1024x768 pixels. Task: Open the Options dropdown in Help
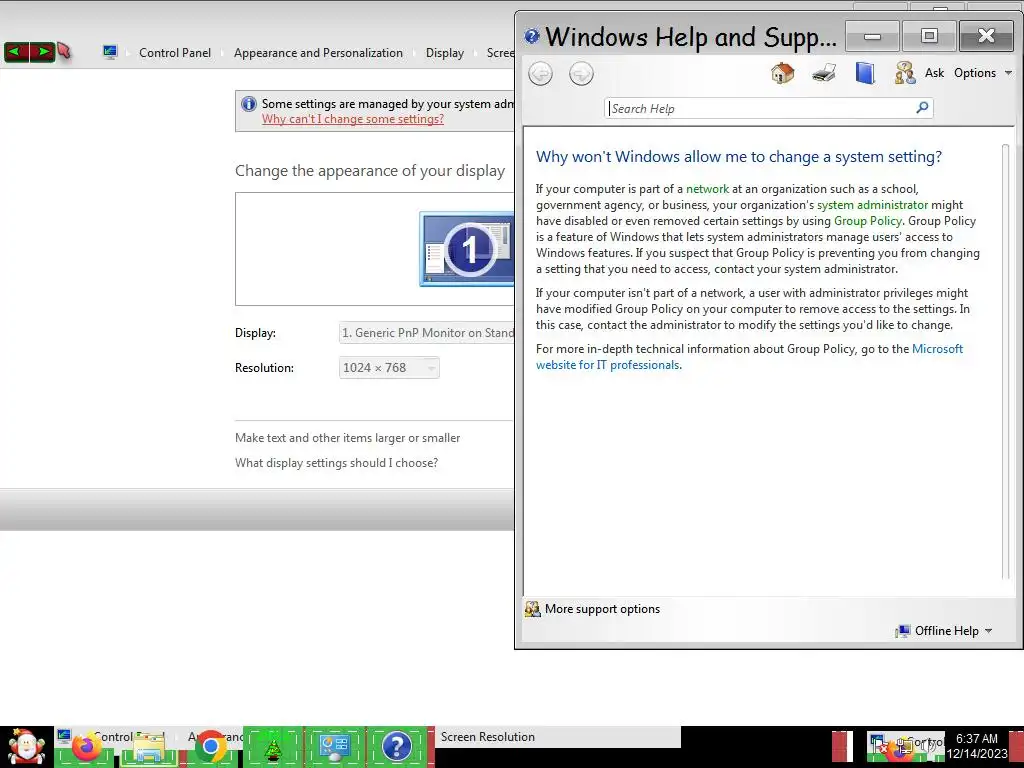pos(983,72)
